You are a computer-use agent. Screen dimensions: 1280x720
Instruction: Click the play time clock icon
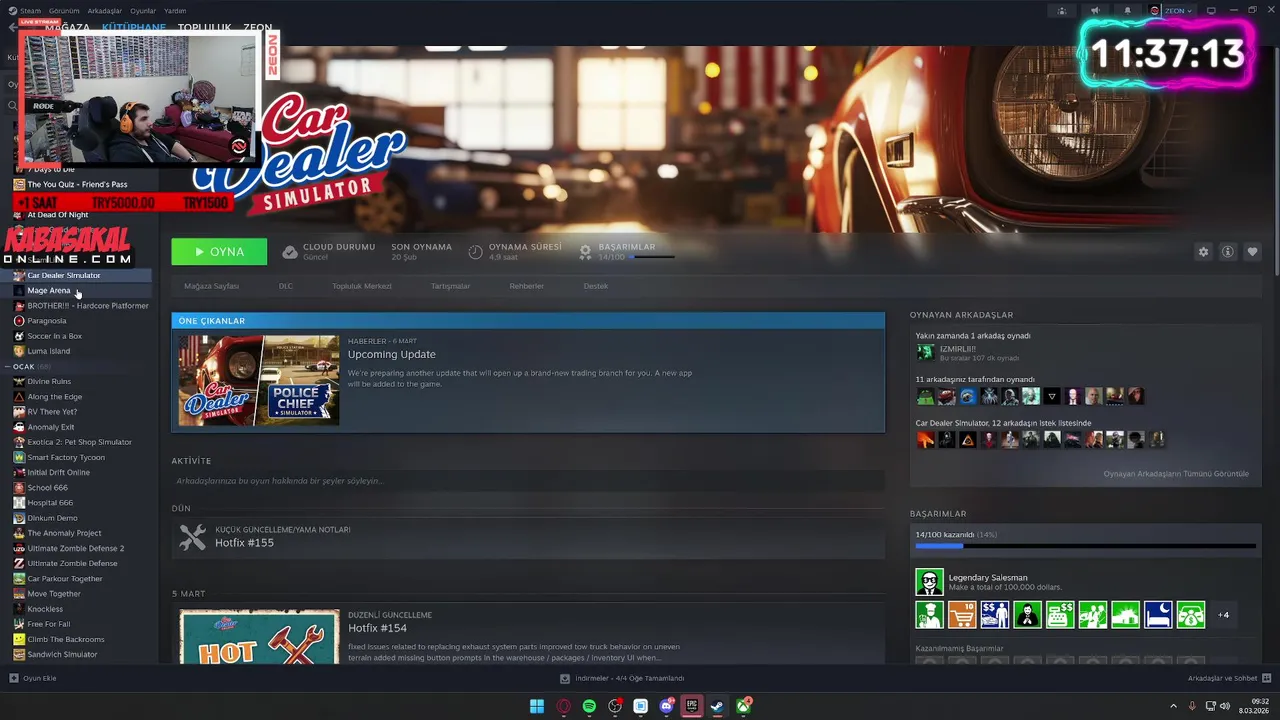point(475,252)
